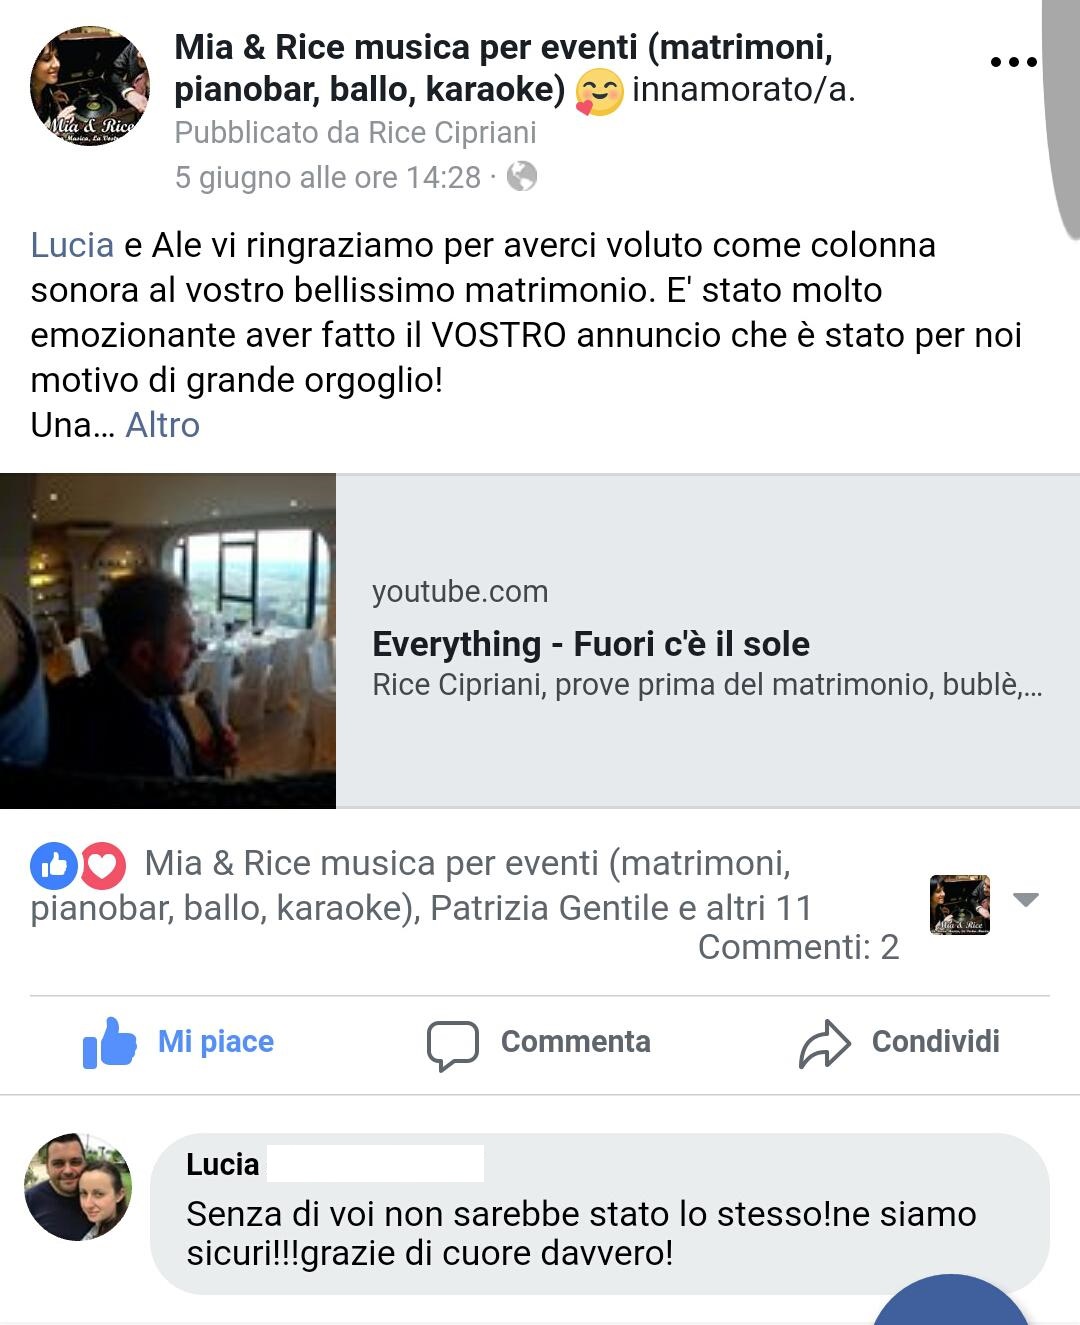Open Everything - Fuori c'è il sole link

click(591, 644)
